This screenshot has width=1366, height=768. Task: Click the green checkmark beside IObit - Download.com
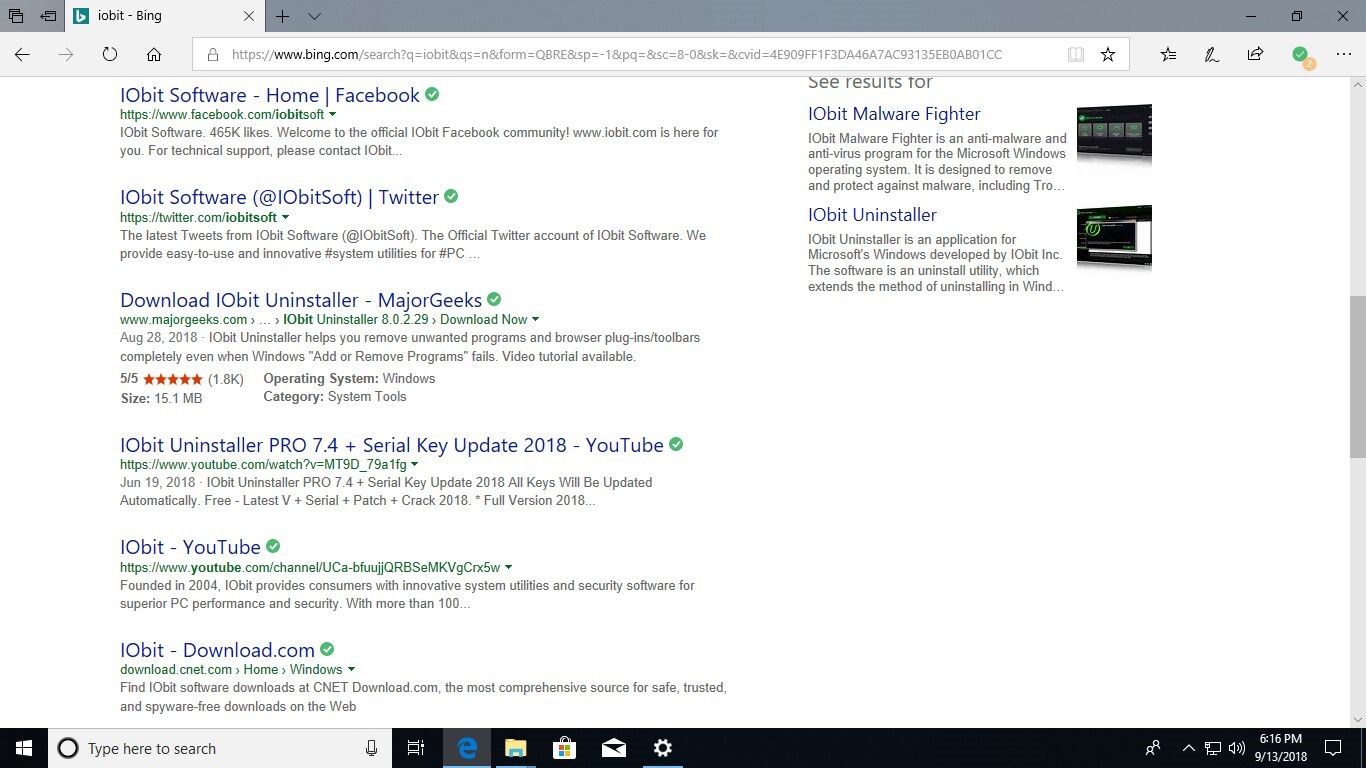point(327,649)
